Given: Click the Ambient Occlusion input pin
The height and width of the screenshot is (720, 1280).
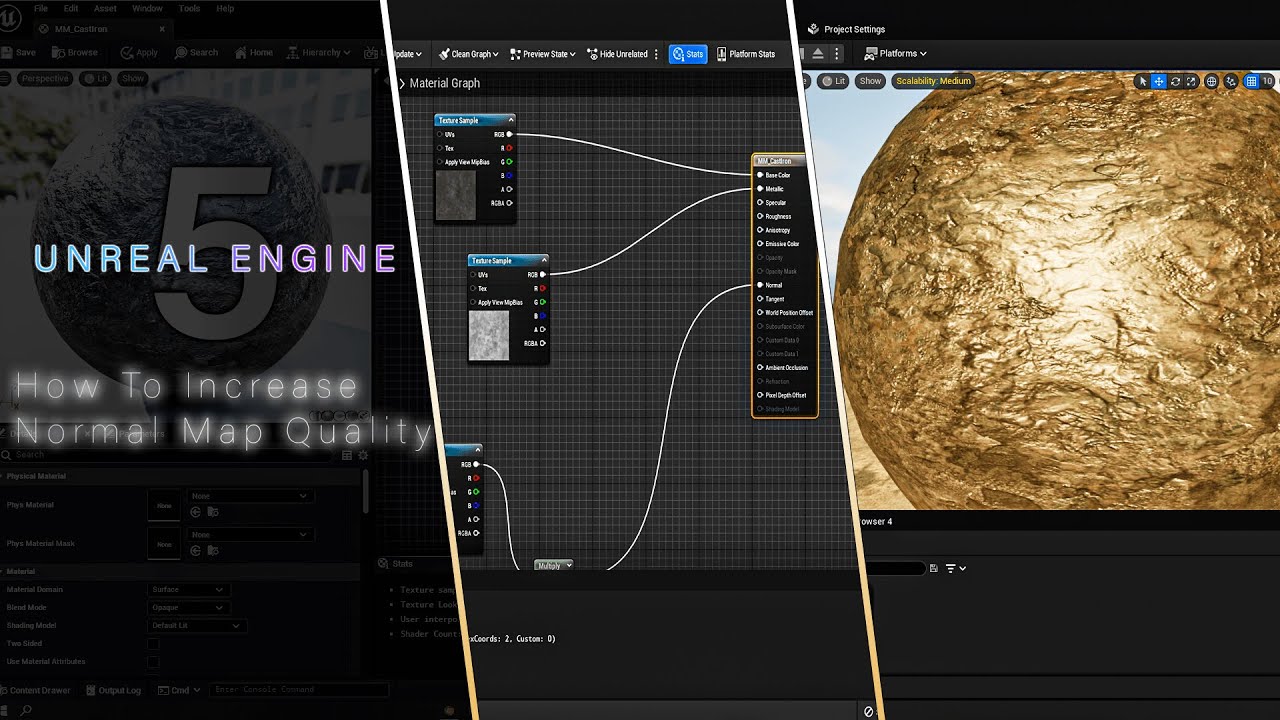Looking at the screenshot, I should tap(760, 367).
